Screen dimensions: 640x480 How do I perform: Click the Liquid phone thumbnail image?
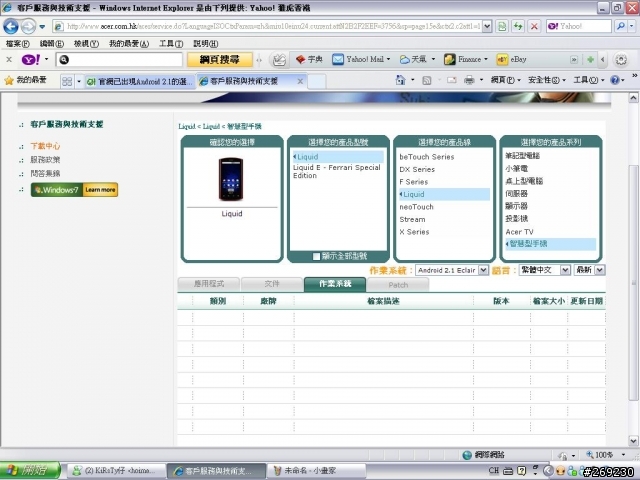(x=231, y=179)
